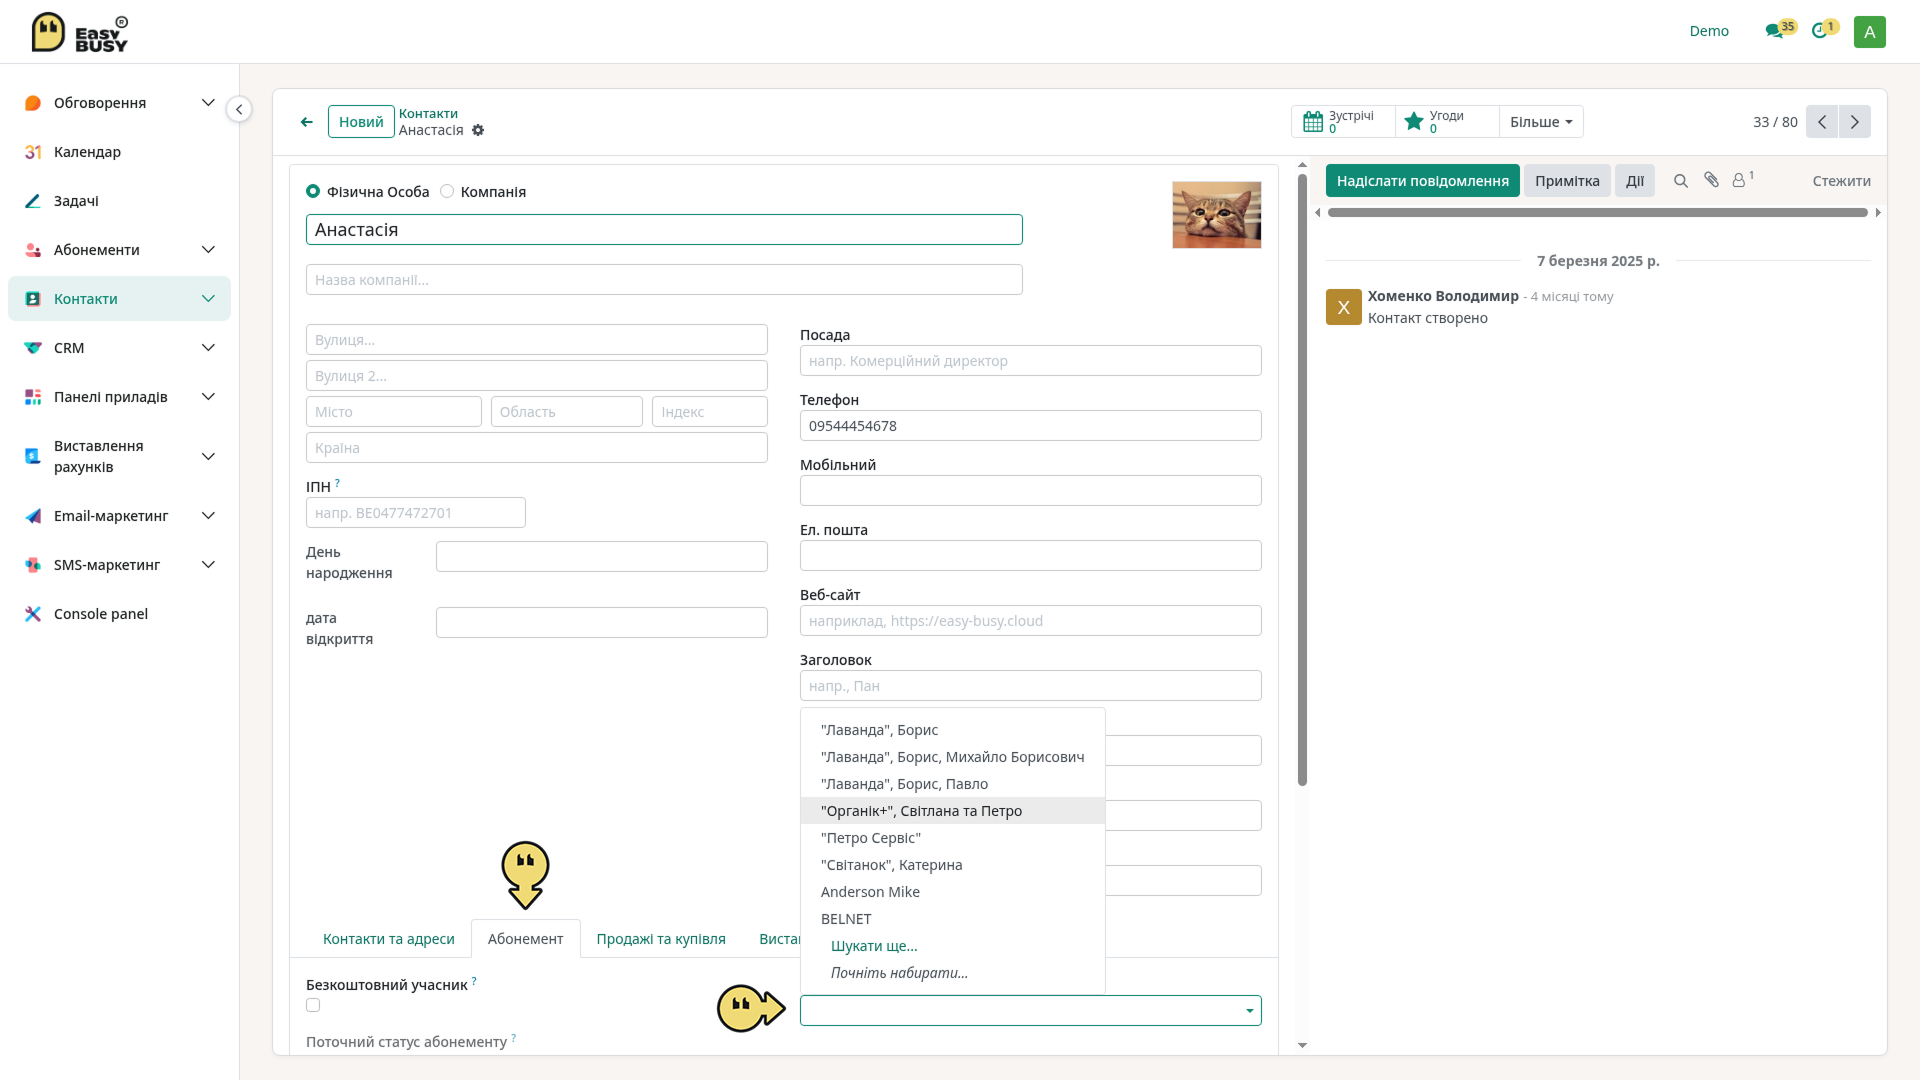
Task: Click the name field containing Анастасія
Action: click(664, 230)
